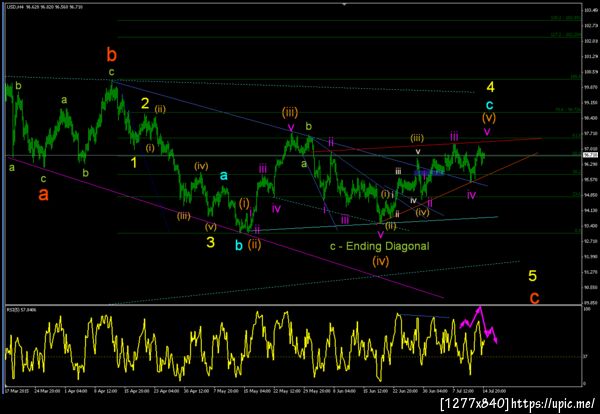
Task: Click the 102.79 price axis value
Action: [590, 26]
